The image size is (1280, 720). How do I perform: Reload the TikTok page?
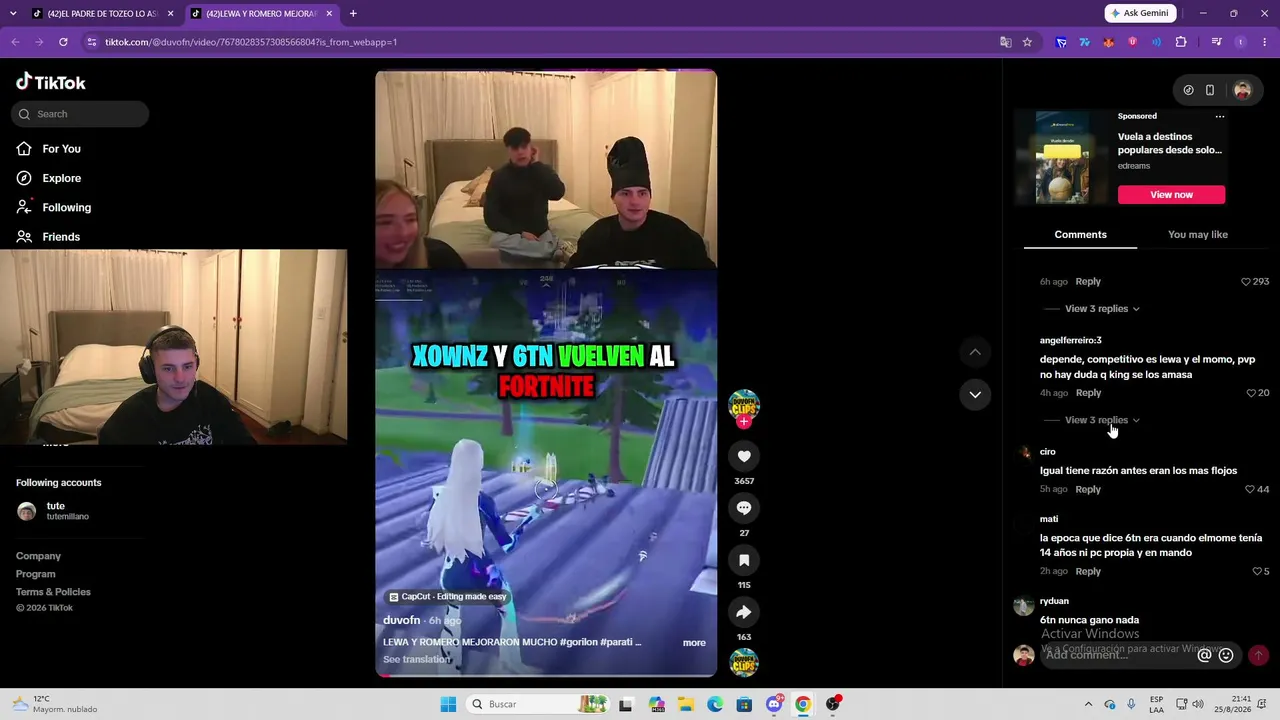pos(63,42)
